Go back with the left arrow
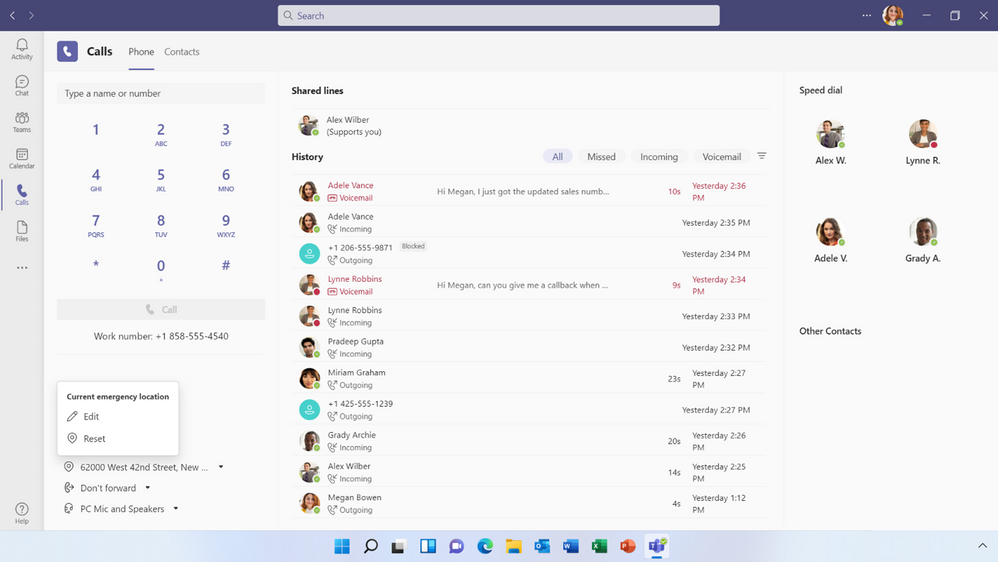This screenshot has width=998, height=562. tap(12, 15)
